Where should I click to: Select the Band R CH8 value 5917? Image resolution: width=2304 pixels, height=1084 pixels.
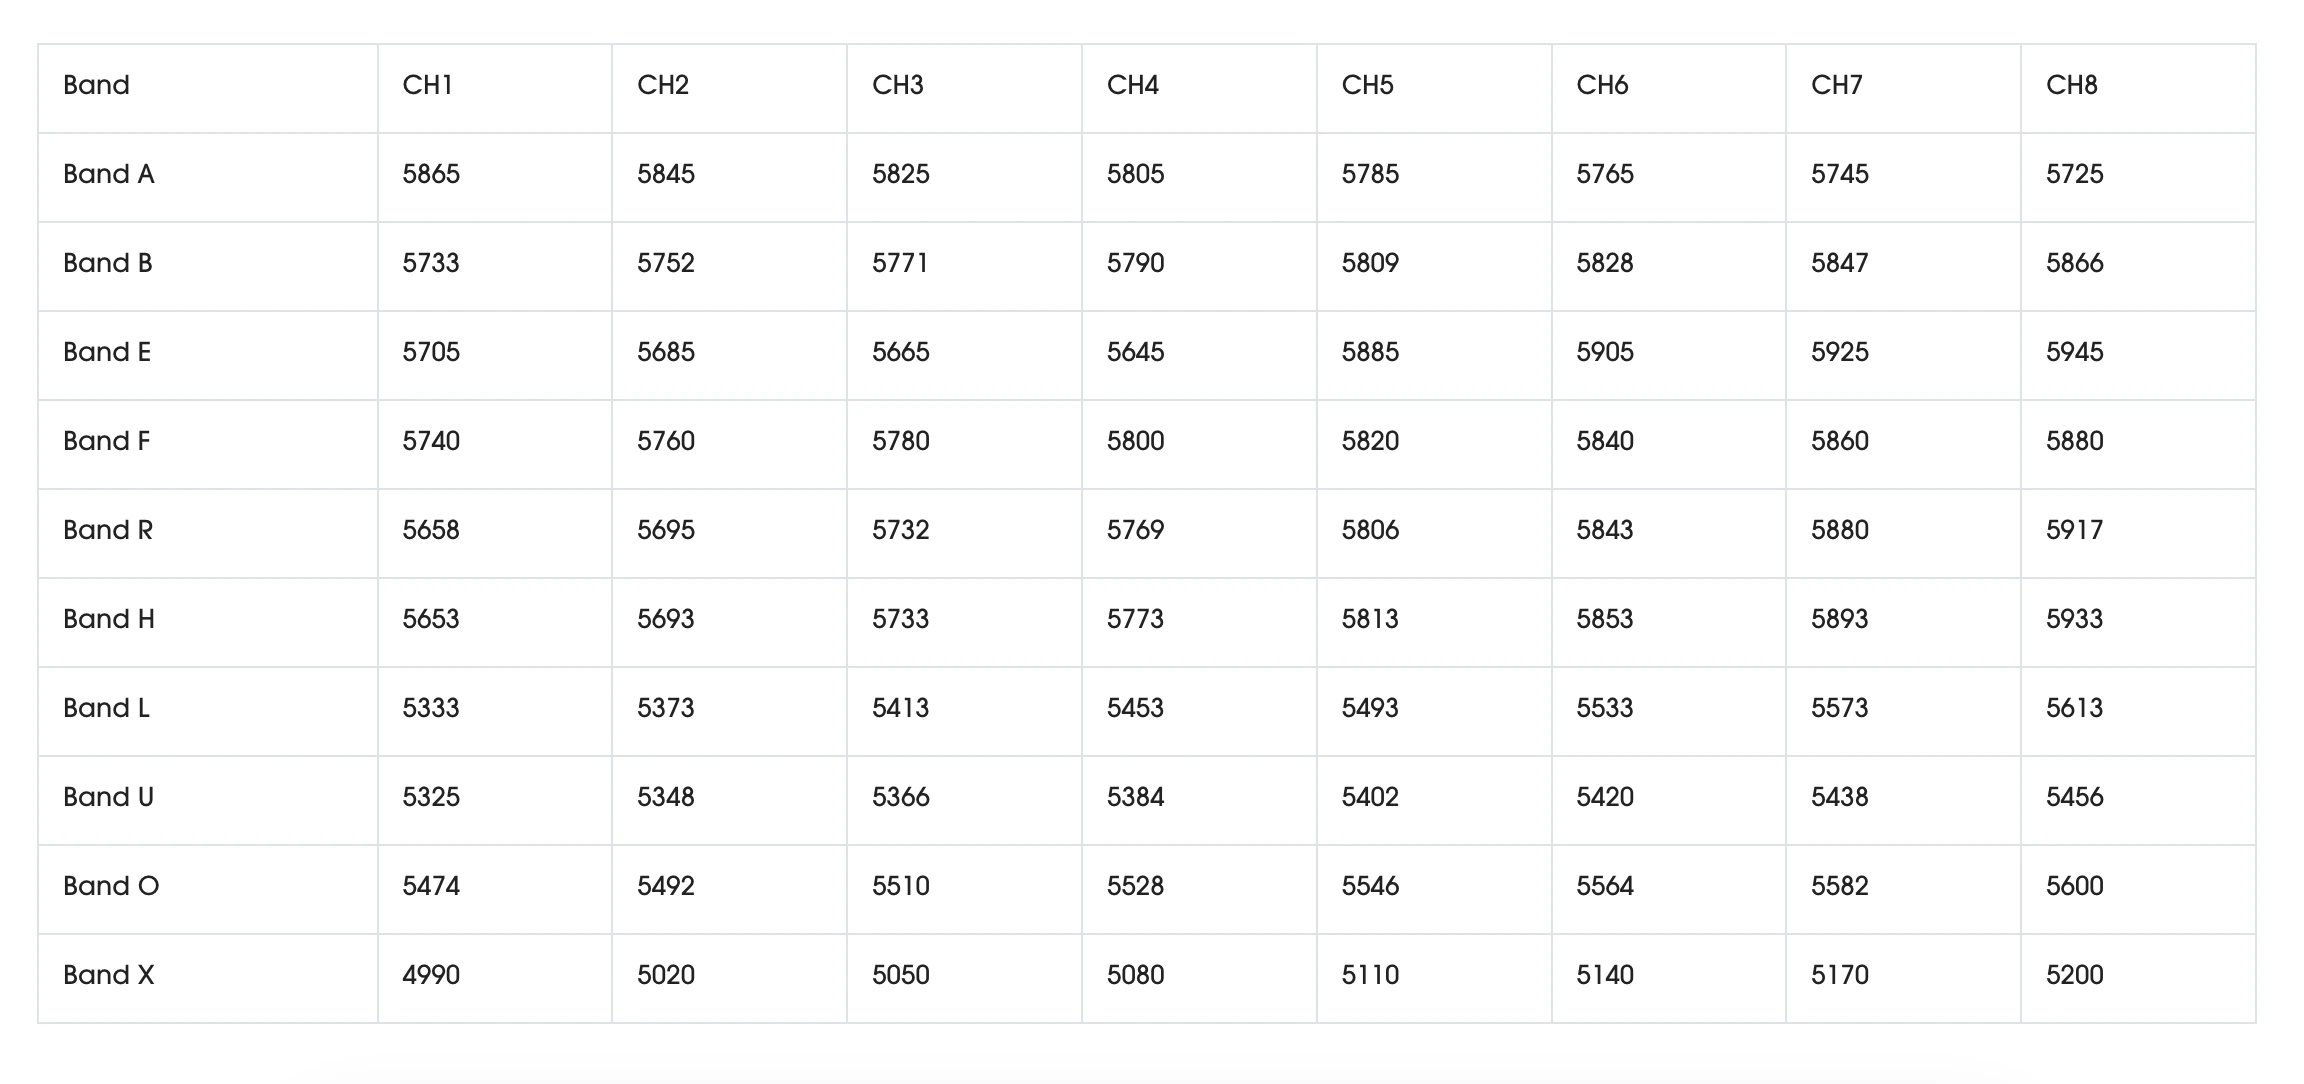click(2074, 530)
